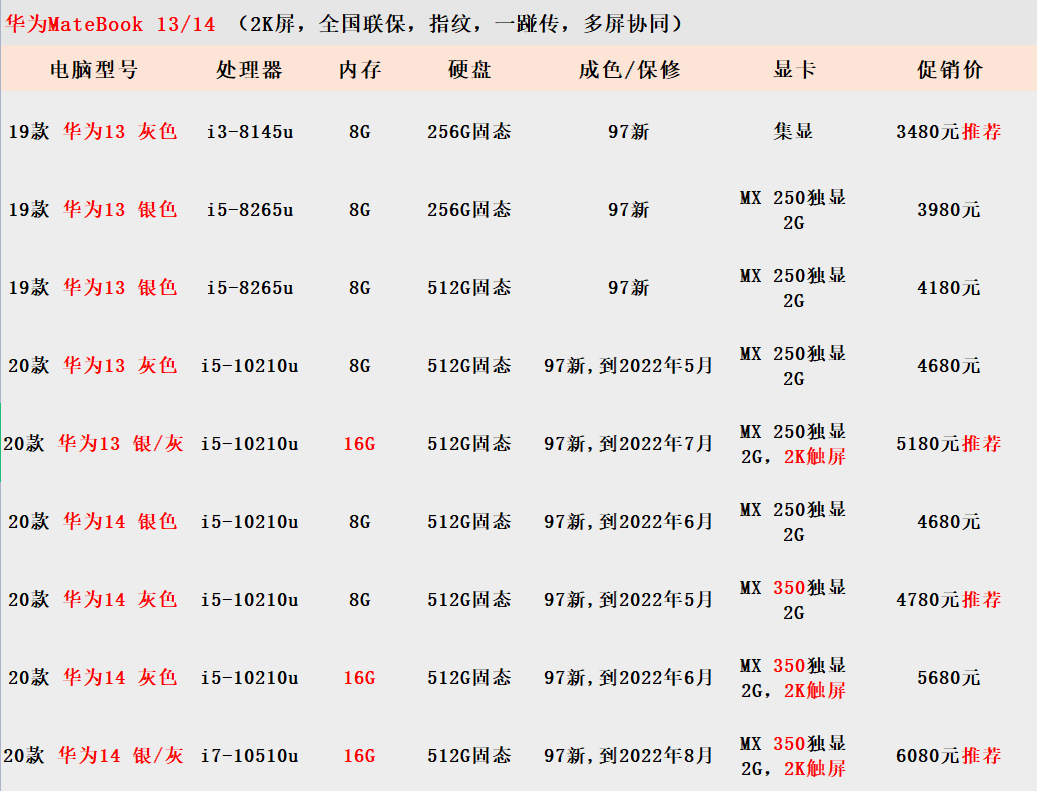This screenshot has width=1037, height=791.
Task: Click the 19款 华为13 灰色 model cell
Action: click(x=93, y=131)
